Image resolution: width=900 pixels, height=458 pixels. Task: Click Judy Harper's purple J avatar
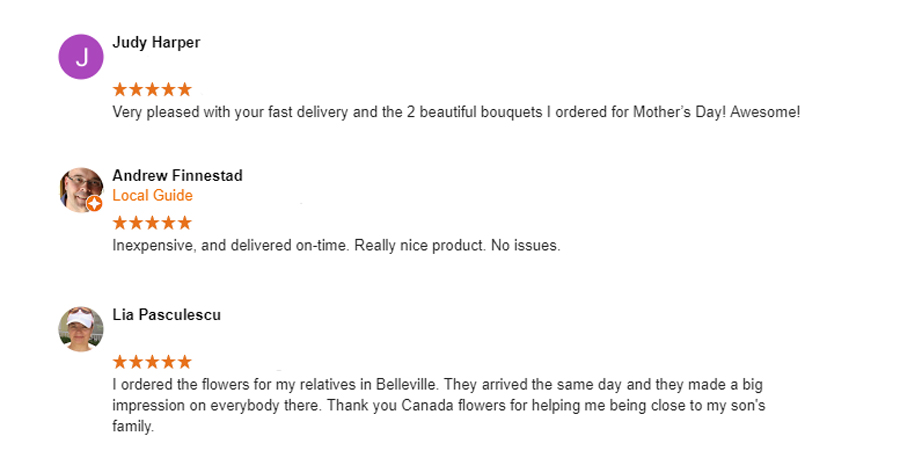tap(81, 57)
